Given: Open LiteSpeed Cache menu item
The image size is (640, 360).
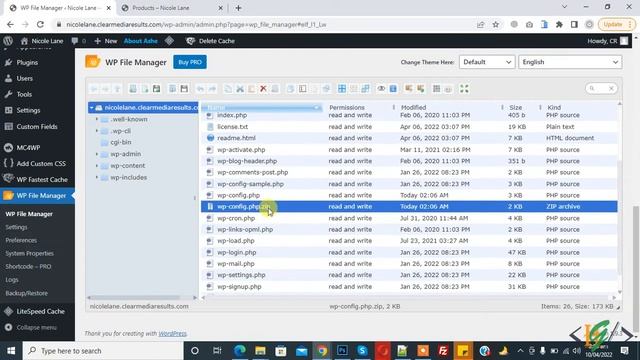Looking at the screenshot, I should point(40,311).
